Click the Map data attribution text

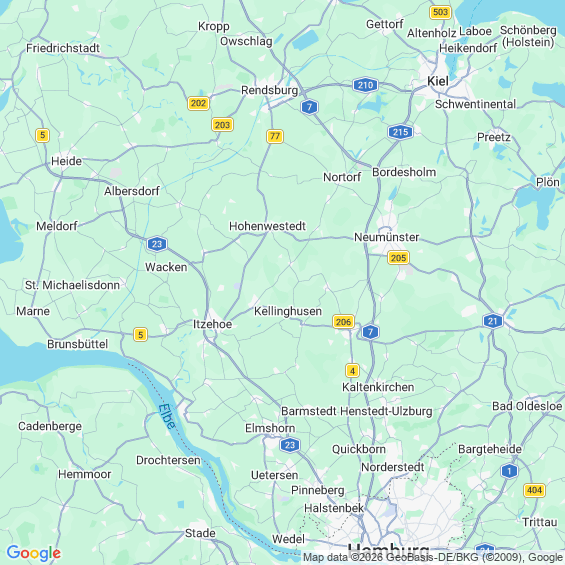(x=433, y=557)
